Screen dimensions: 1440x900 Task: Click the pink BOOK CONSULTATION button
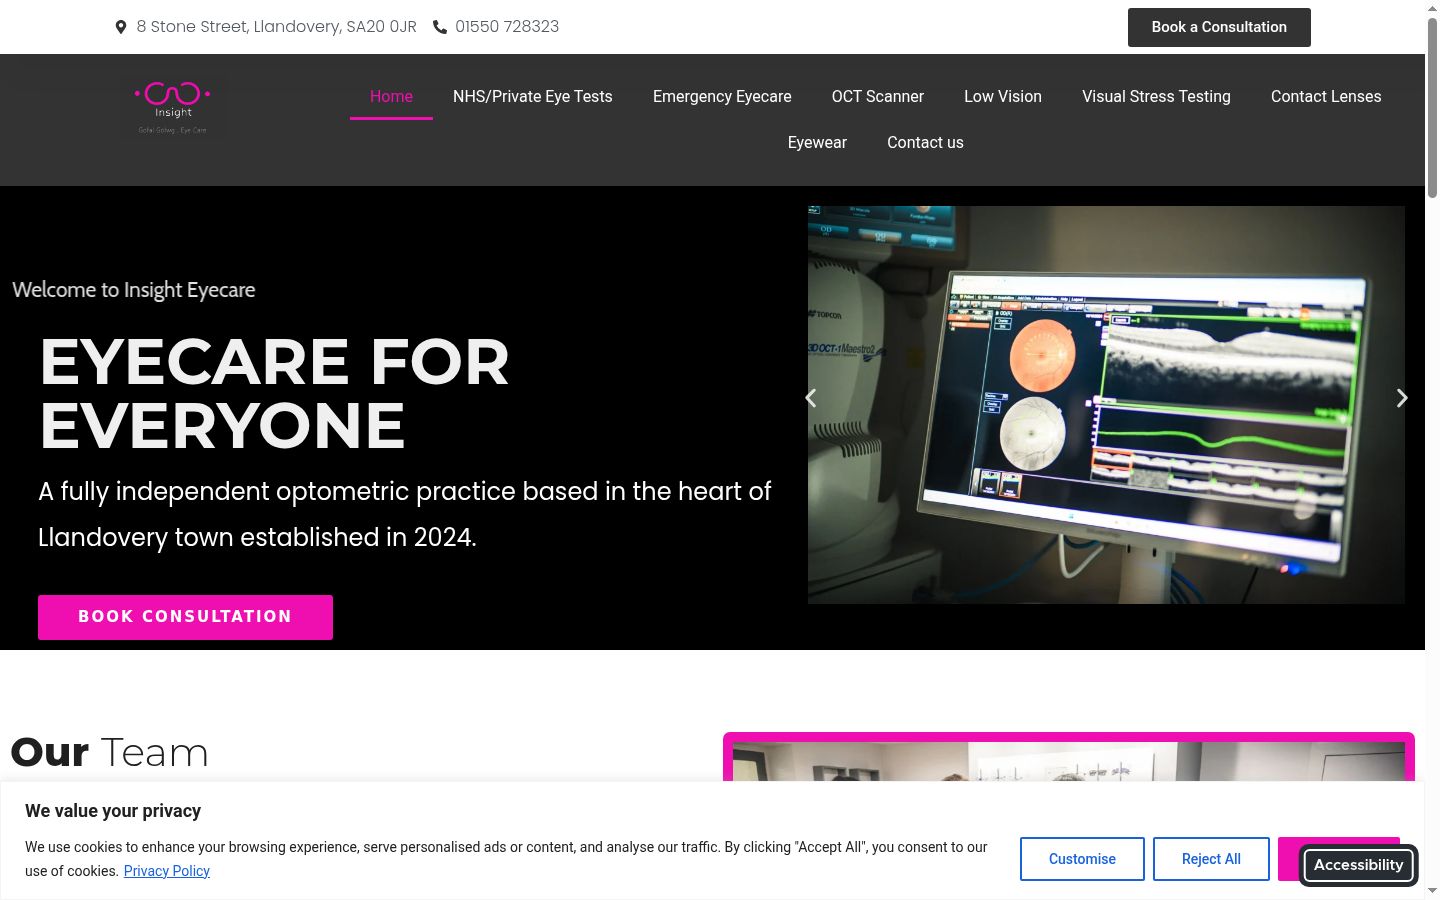pyautogui.click(x=185, y=617)
